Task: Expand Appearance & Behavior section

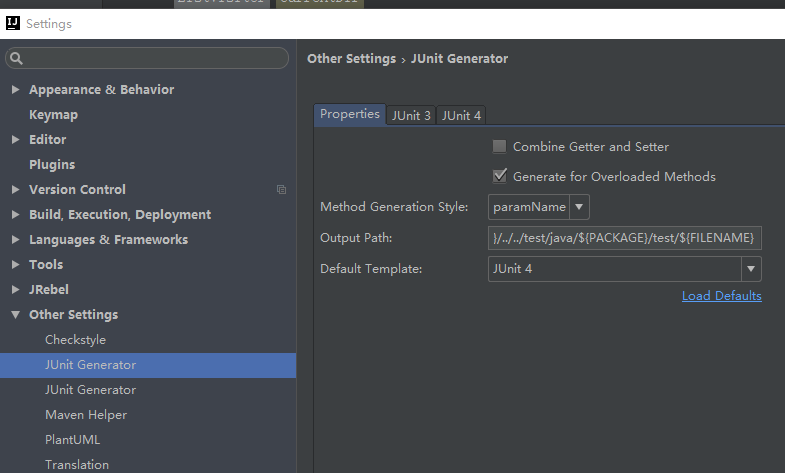Action: [x=15, y=90]
